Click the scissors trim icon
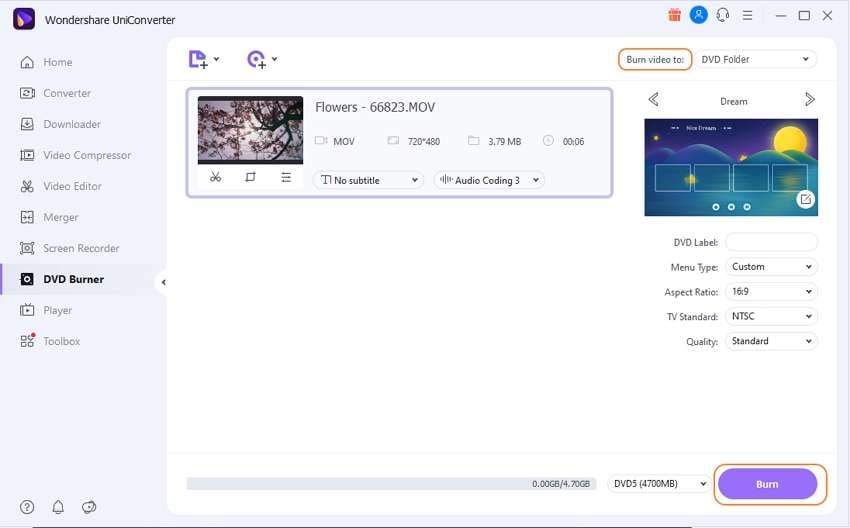 215,177
